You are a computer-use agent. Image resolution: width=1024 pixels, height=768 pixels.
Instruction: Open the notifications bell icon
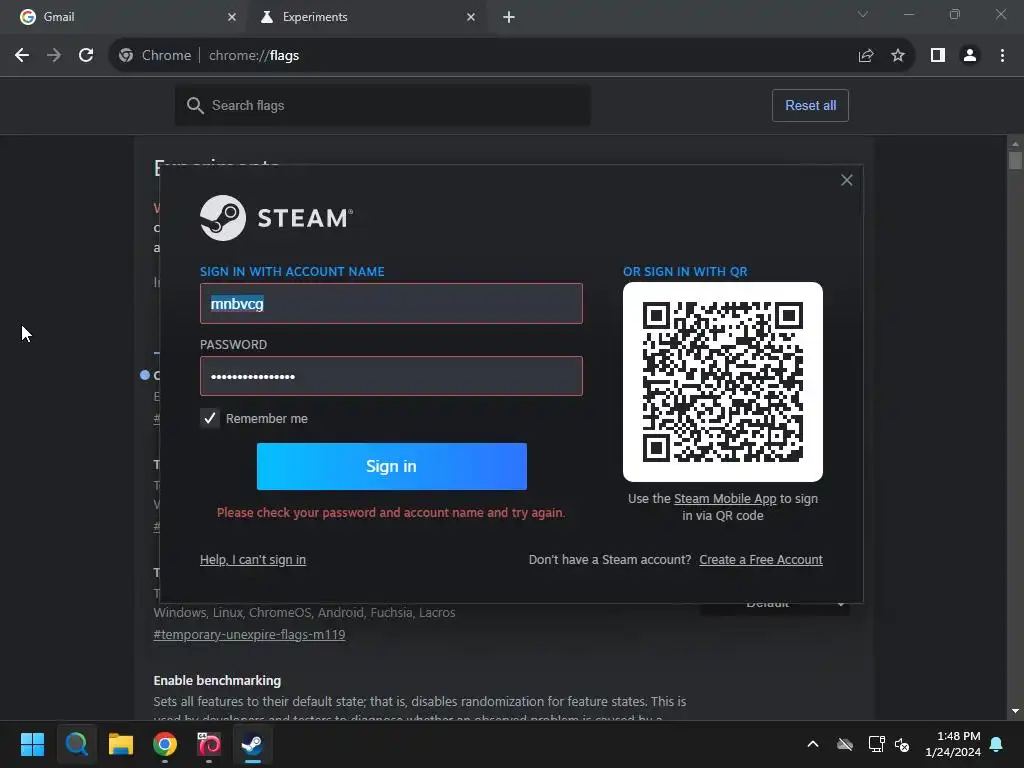pyautogui.click(x=997, y=744)
